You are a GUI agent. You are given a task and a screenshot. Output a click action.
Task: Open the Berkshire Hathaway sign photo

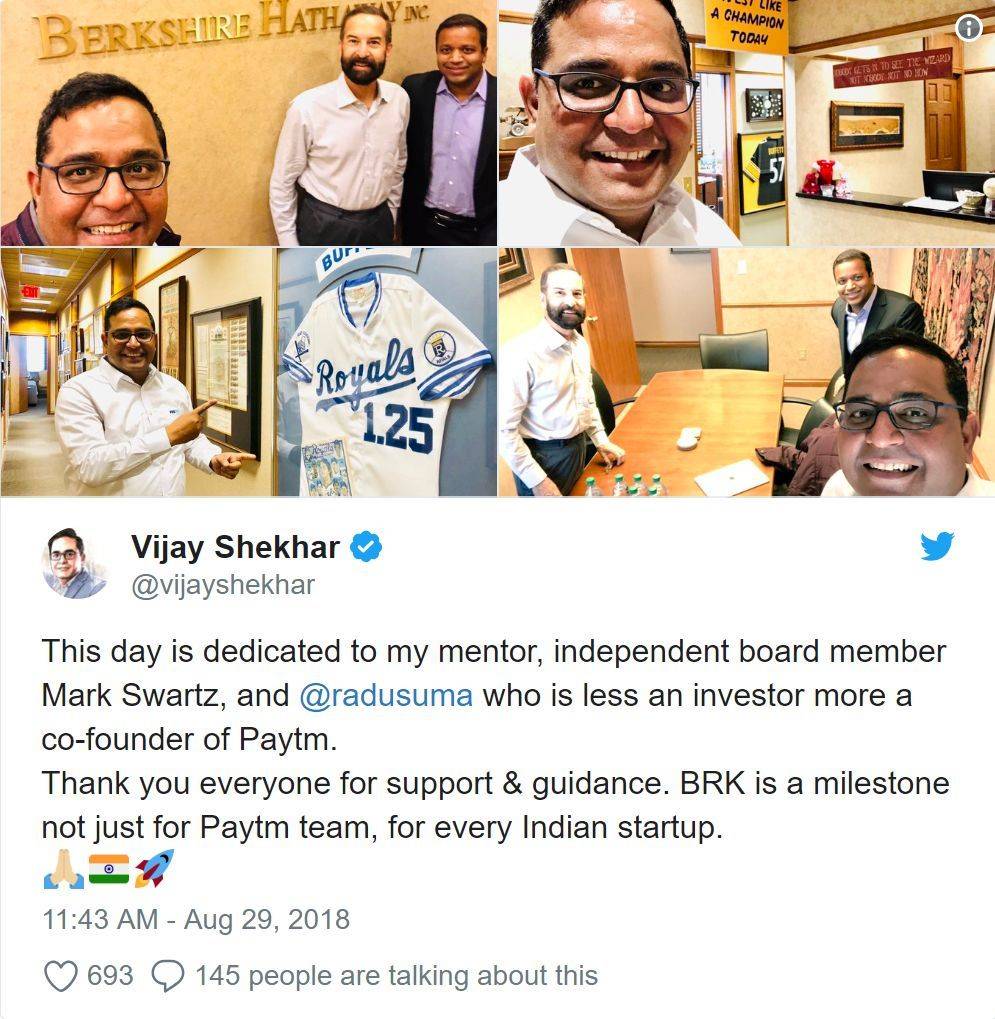tap(248, 123)
